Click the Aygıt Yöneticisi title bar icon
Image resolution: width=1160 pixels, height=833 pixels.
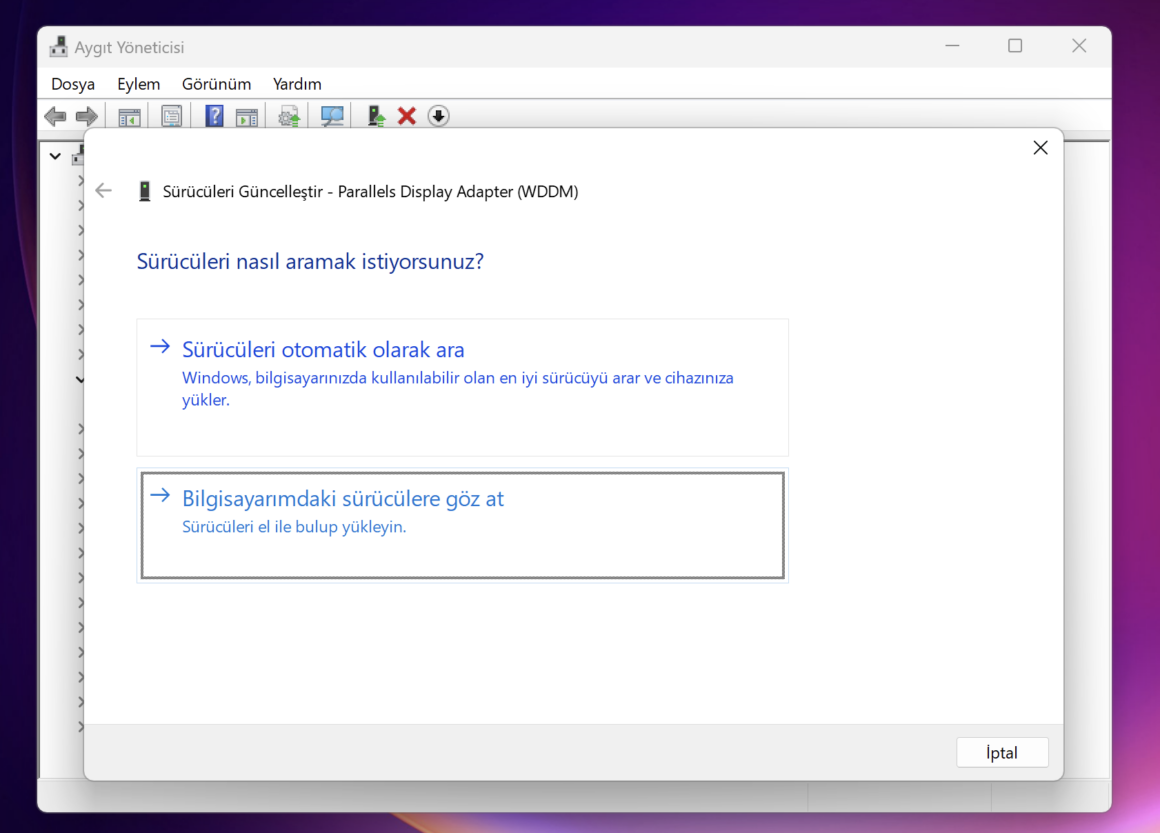[58, 47]
